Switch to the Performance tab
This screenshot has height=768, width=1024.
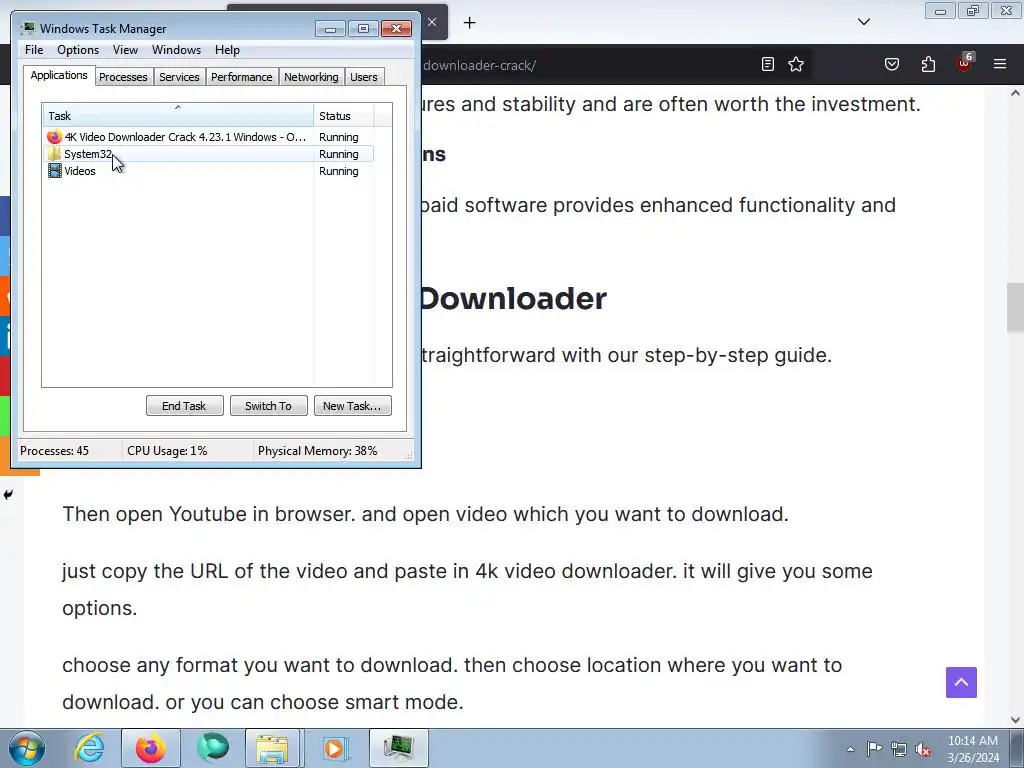(242, 77)
